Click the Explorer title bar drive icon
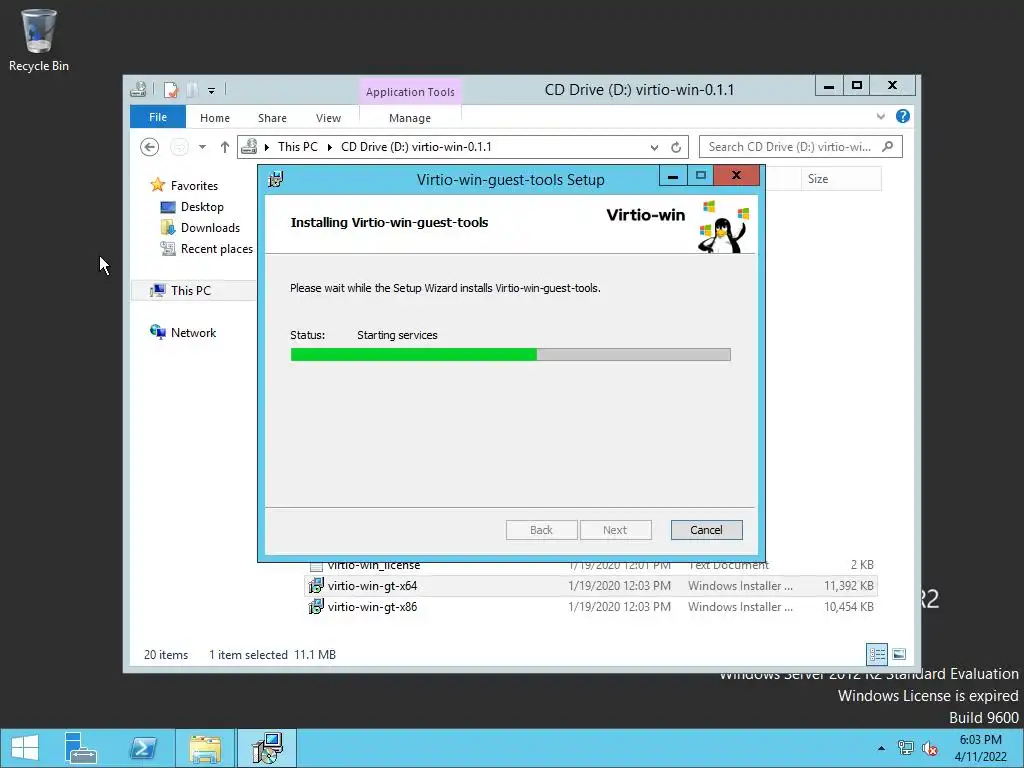The height and width of the screenshot is (768, 1024). pos(138,89)
